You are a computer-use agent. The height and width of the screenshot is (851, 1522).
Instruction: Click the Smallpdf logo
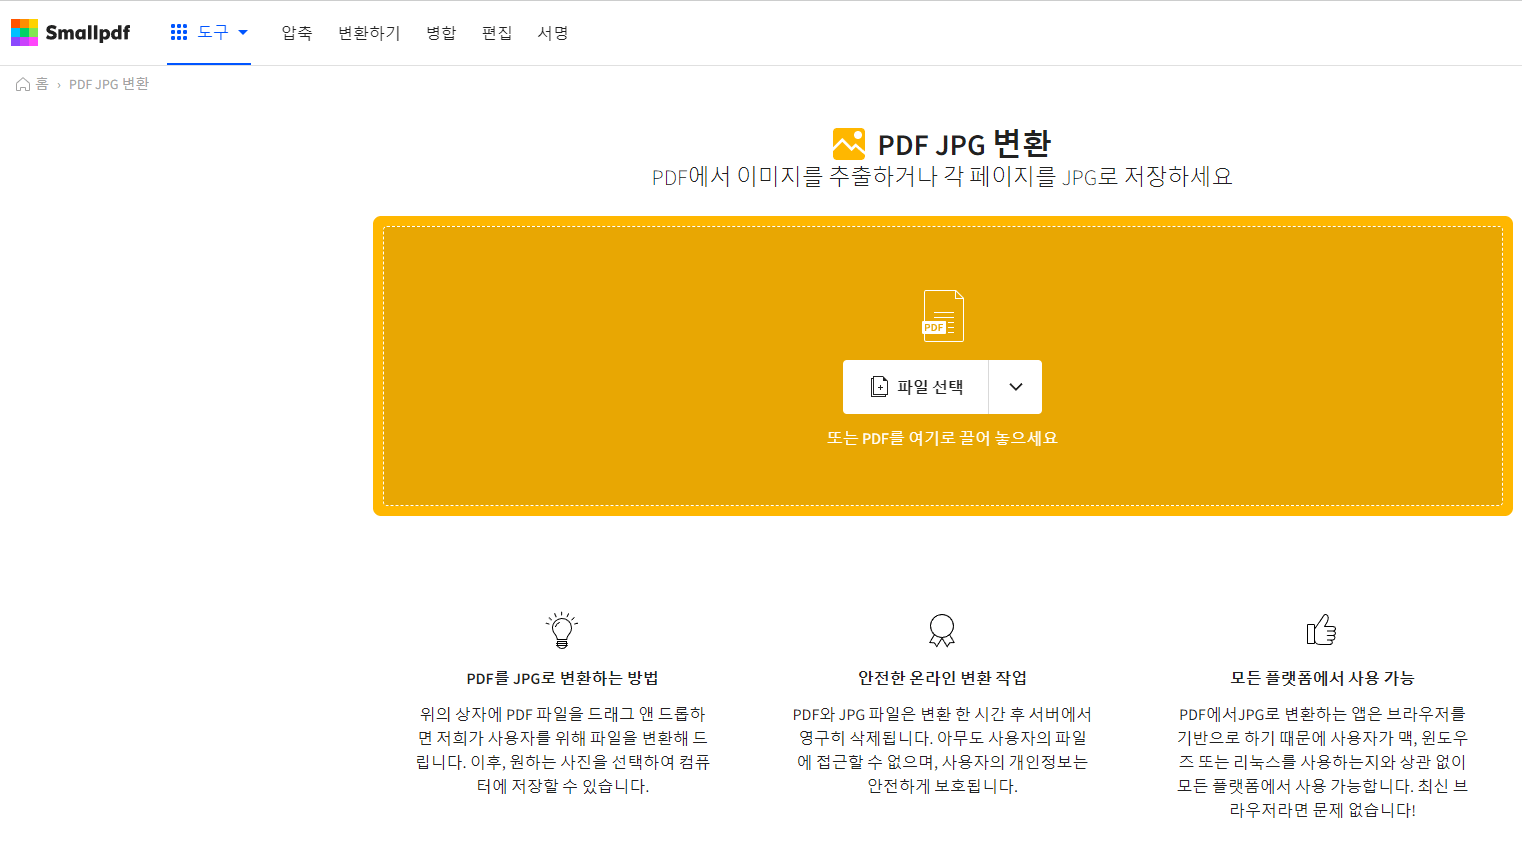72,32
